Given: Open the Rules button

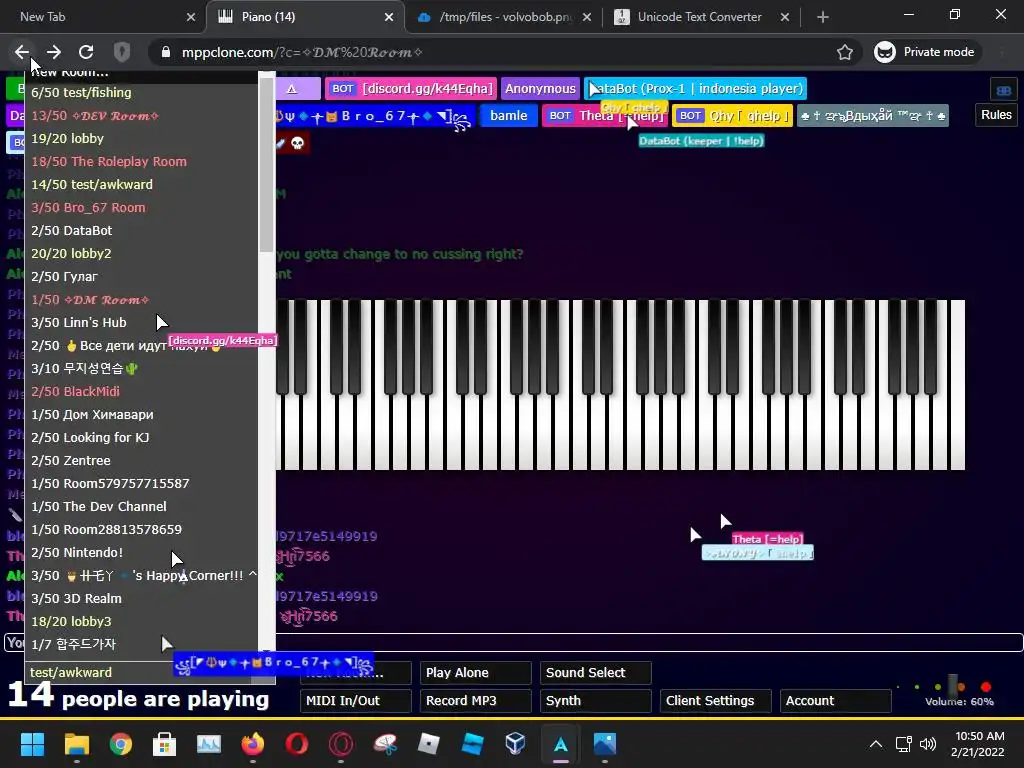Looking at the screenshot, I should click(x=996, y=115).
